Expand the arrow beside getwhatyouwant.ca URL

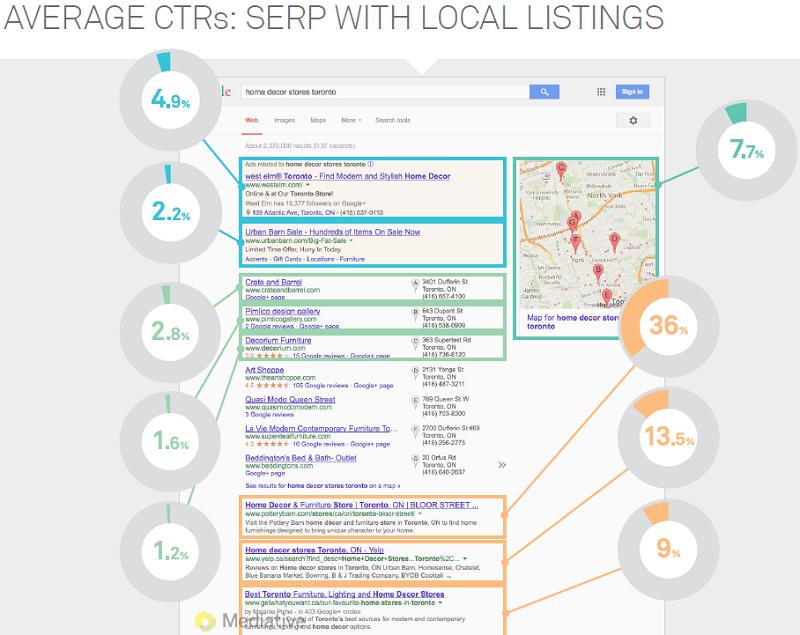click(x=440, y=603)
